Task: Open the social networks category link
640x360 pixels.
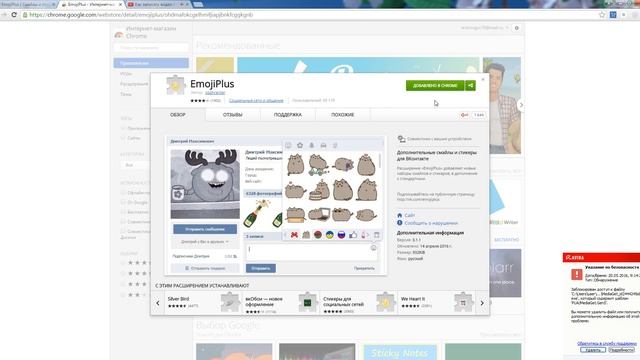Action: coord(256,100)
